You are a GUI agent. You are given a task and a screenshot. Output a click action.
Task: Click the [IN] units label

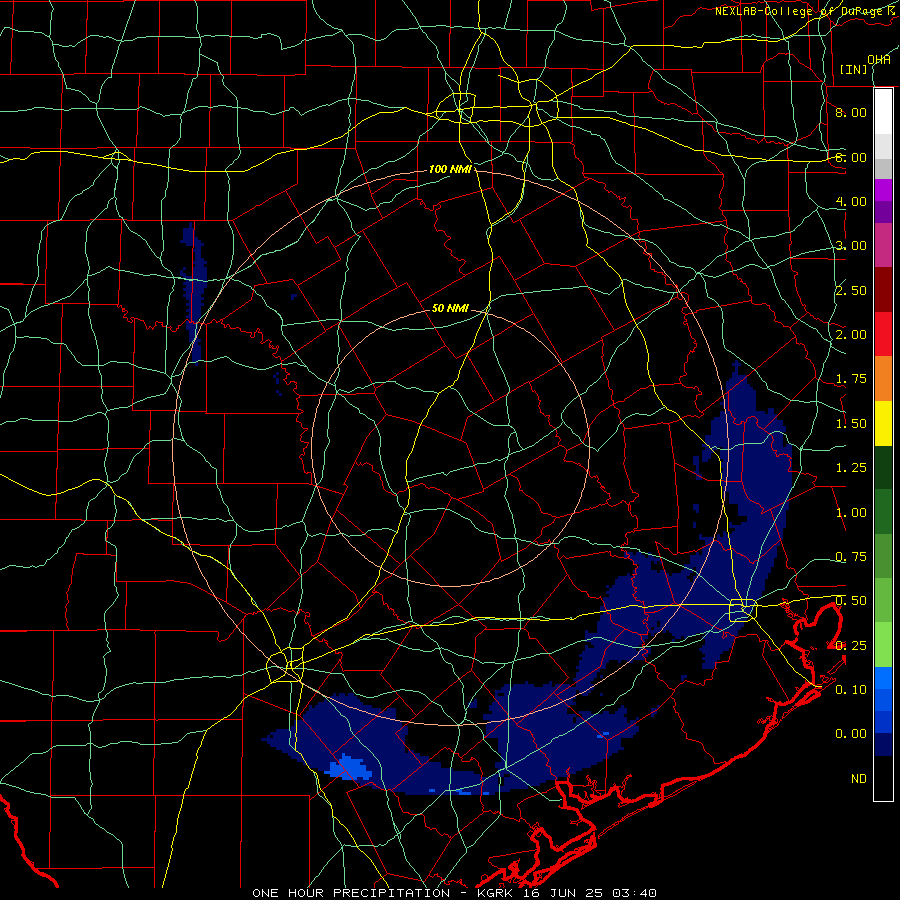pos(854,69)
